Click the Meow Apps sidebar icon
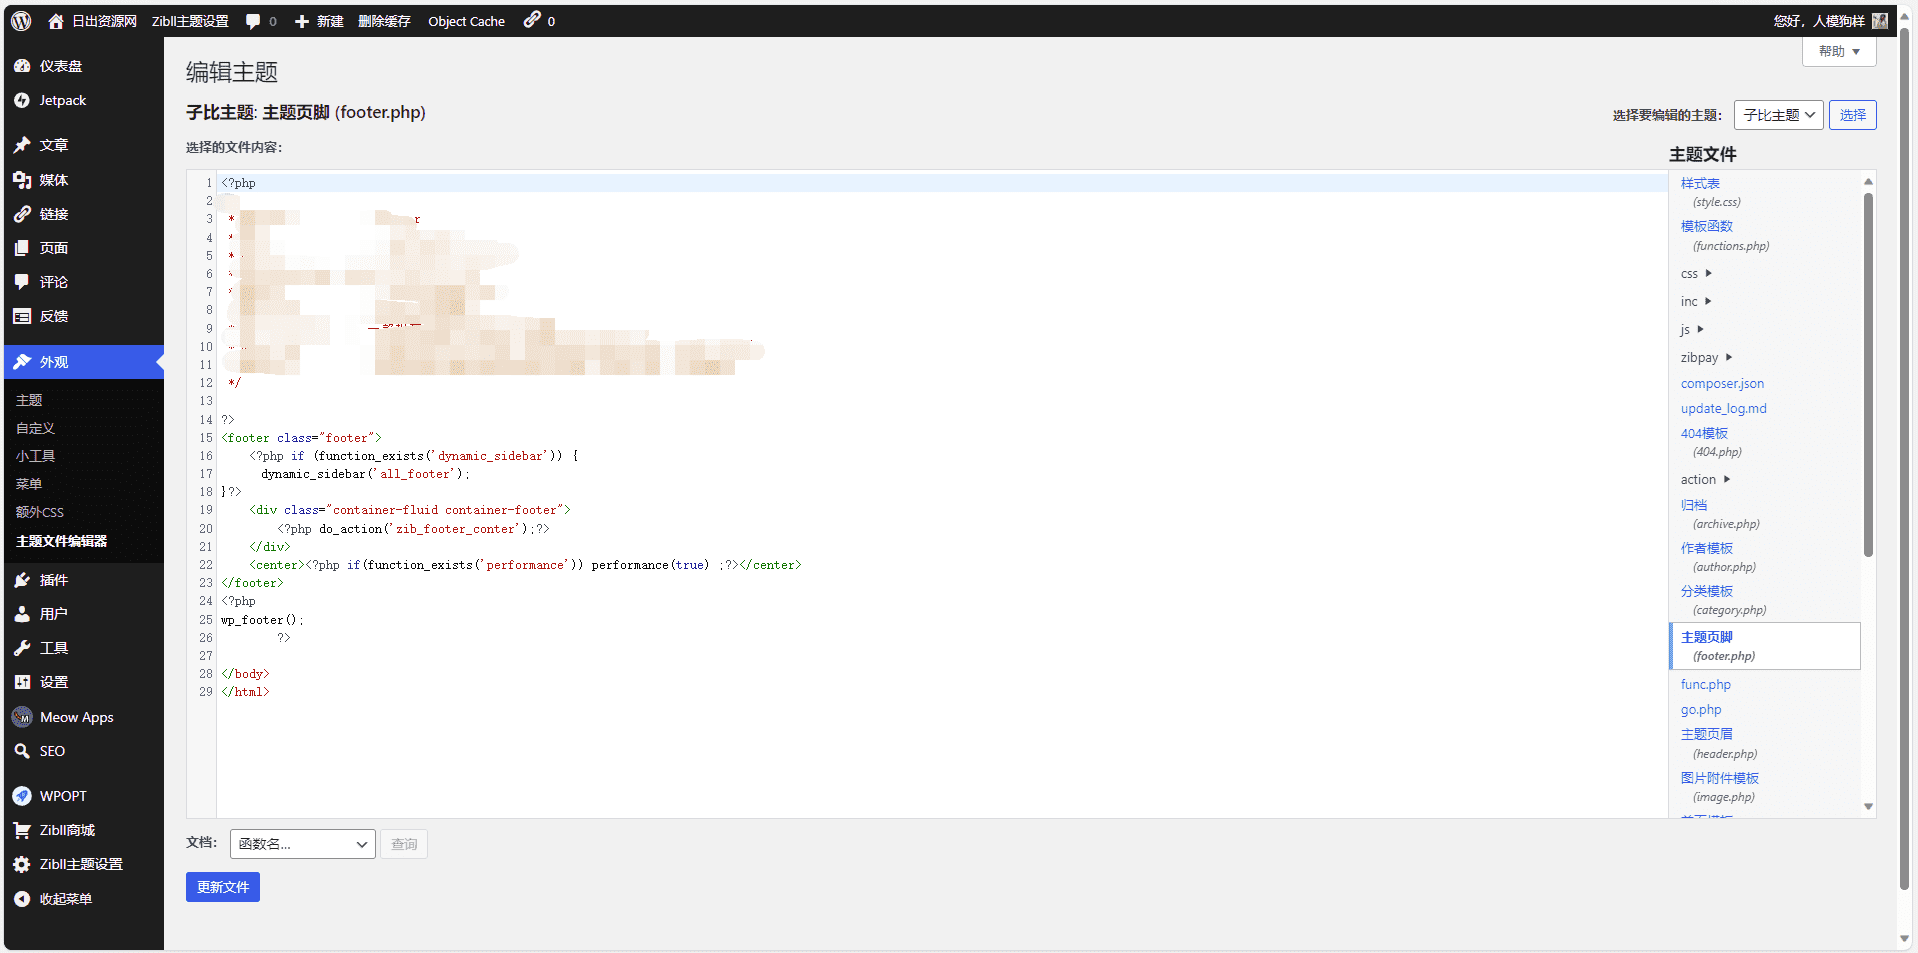1918x953 pixels. point(22,717)
